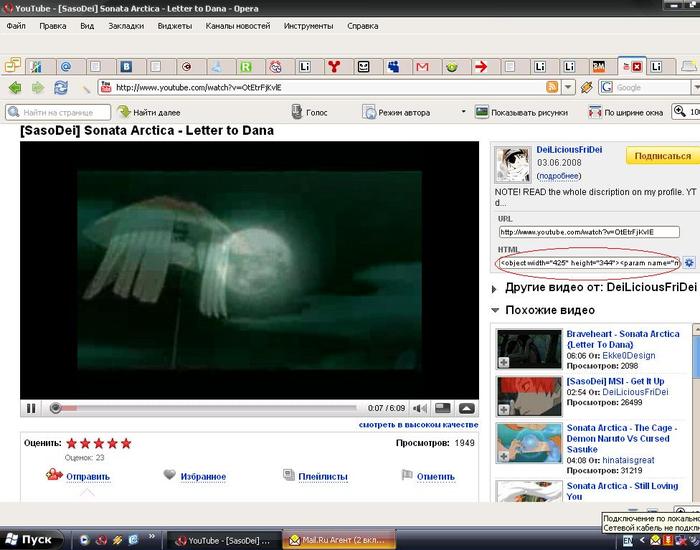Open the DeiLiciousFriDei channel link

(569, 150)
